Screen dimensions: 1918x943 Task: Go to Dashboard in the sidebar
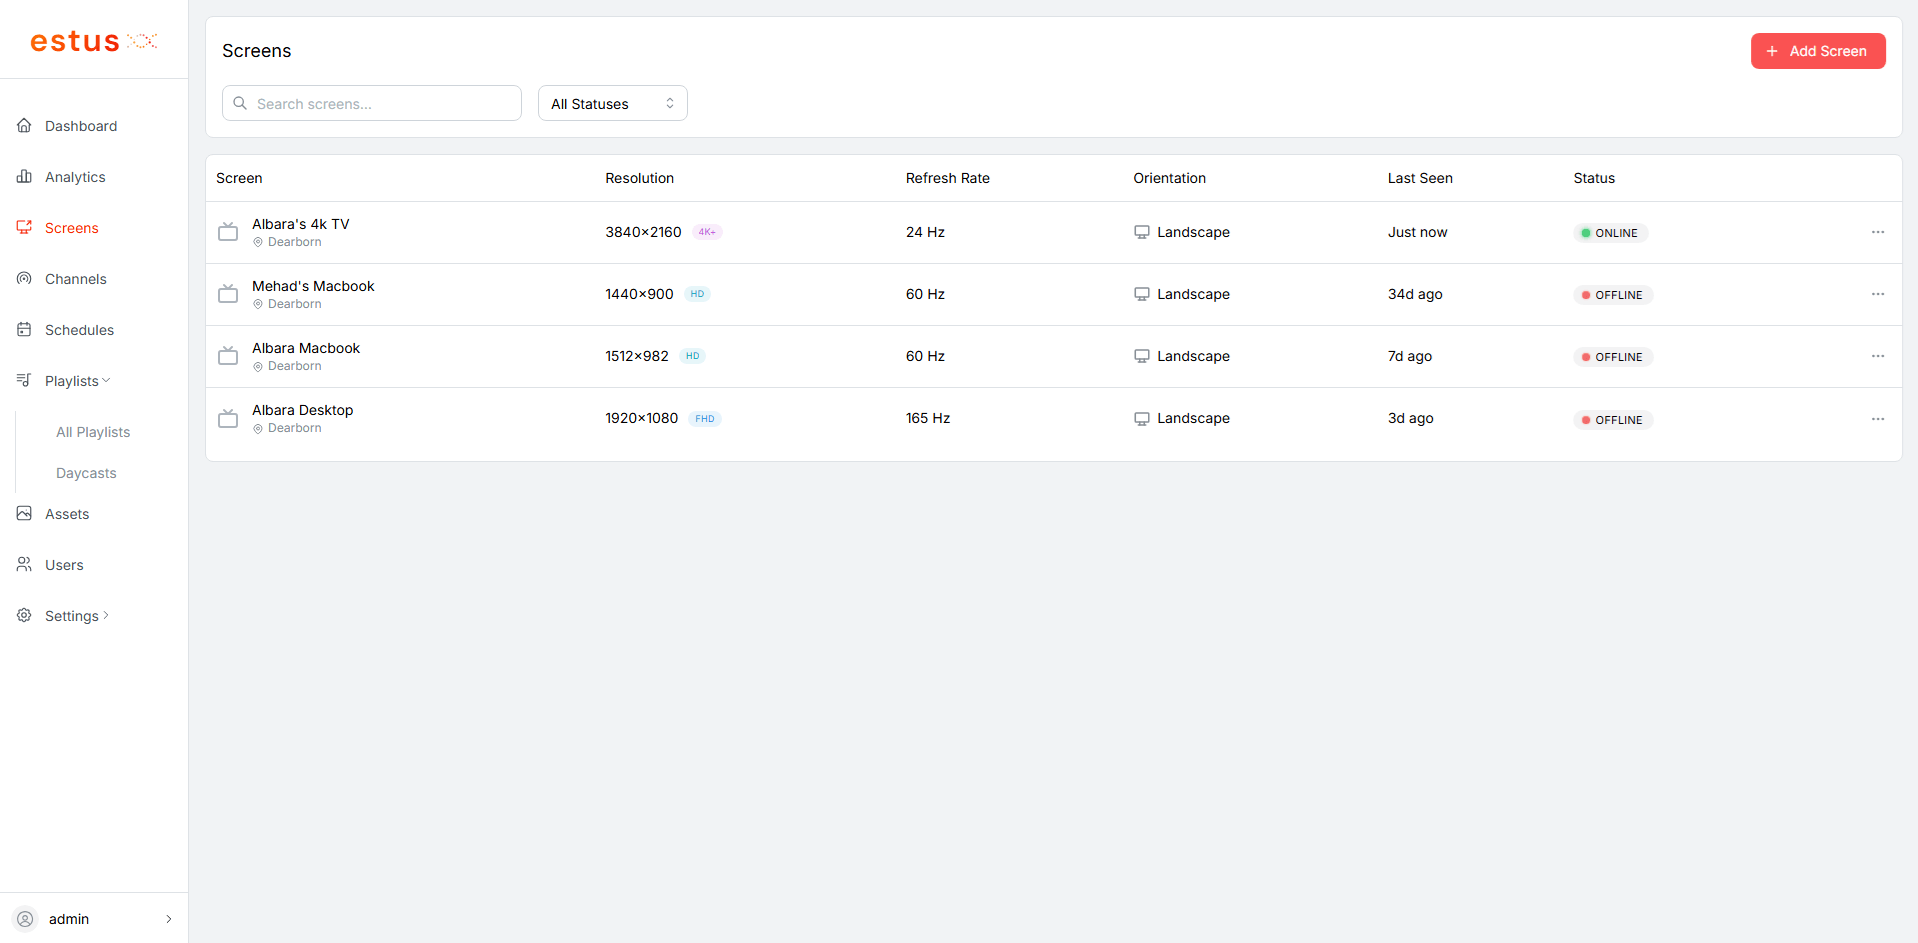(x=81, y=126)
